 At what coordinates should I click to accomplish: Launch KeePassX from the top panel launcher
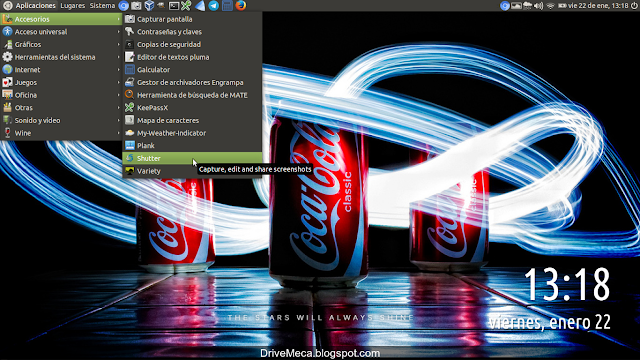pyautogui.click(x=186, y=6)
